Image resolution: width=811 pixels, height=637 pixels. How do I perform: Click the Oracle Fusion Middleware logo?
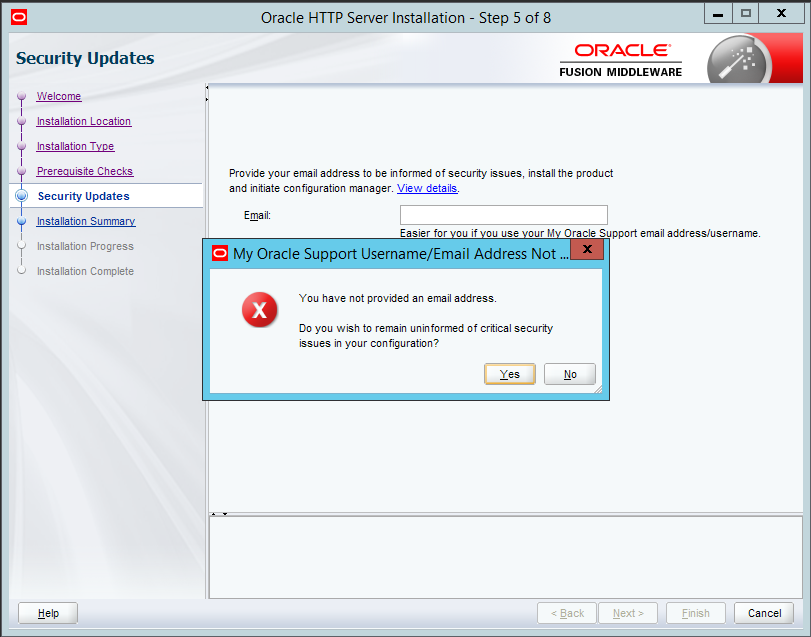(x=621, y=60)
